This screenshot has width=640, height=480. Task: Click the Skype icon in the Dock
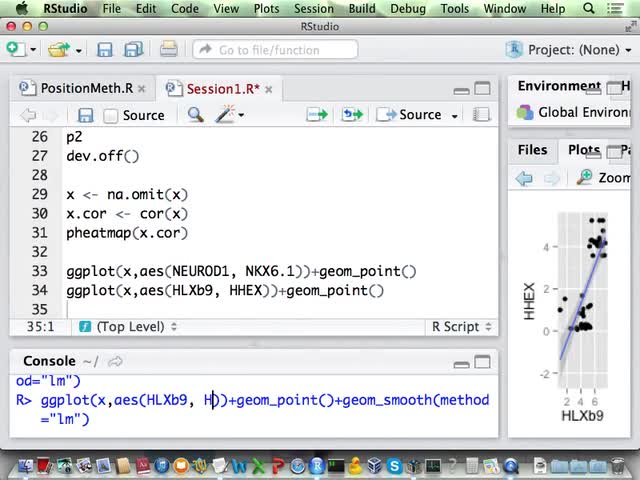[x=394, y=466]
